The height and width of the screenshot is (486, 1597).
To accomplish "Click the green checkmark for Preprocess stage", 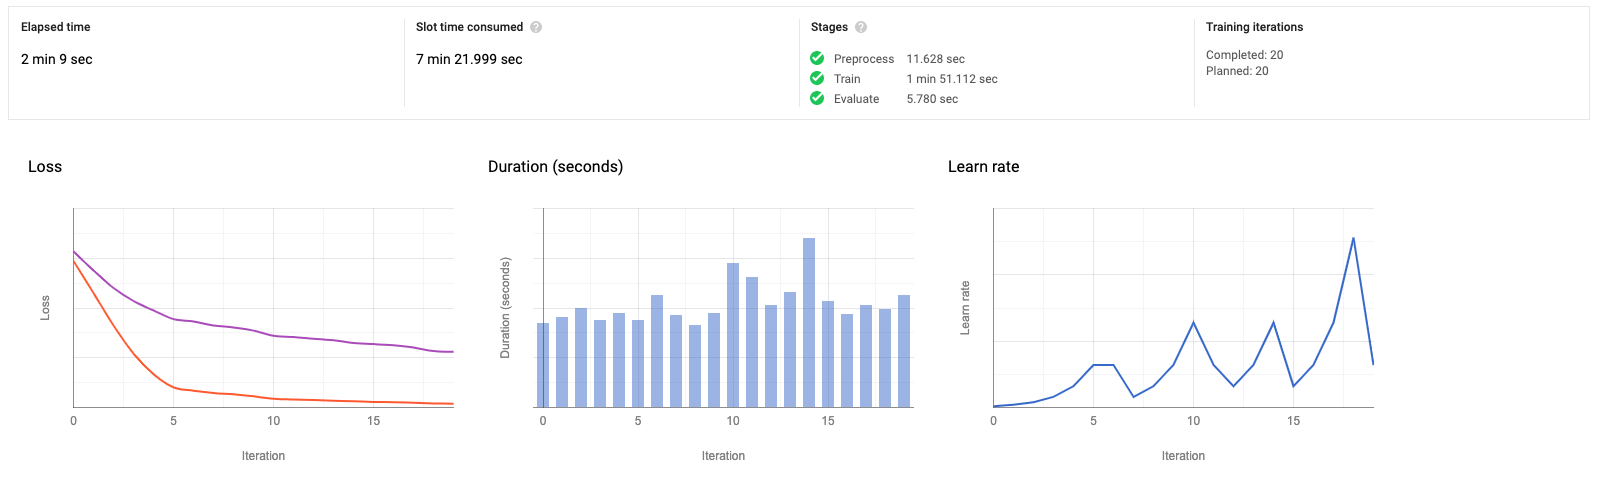I will pyautogui.click(x=817, y=58).
